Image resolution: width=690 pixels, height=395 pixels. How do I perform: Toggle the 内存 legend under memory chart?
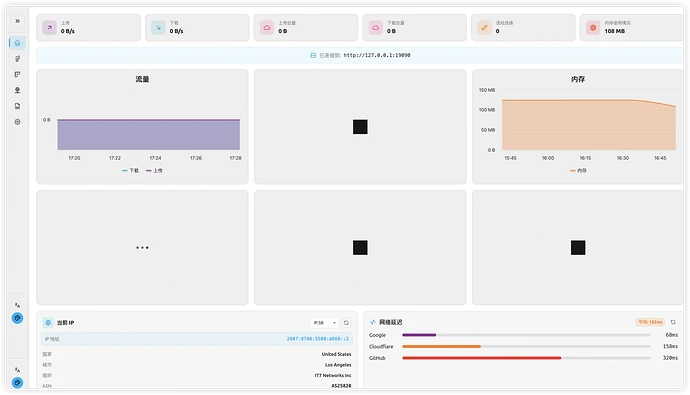[578, 170]
